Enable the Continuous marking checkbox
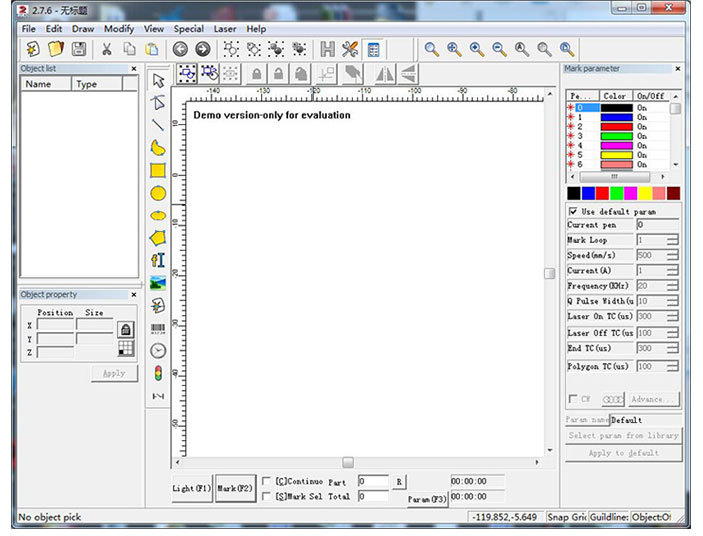The image size is (703, 536). [x=266, y=482]
